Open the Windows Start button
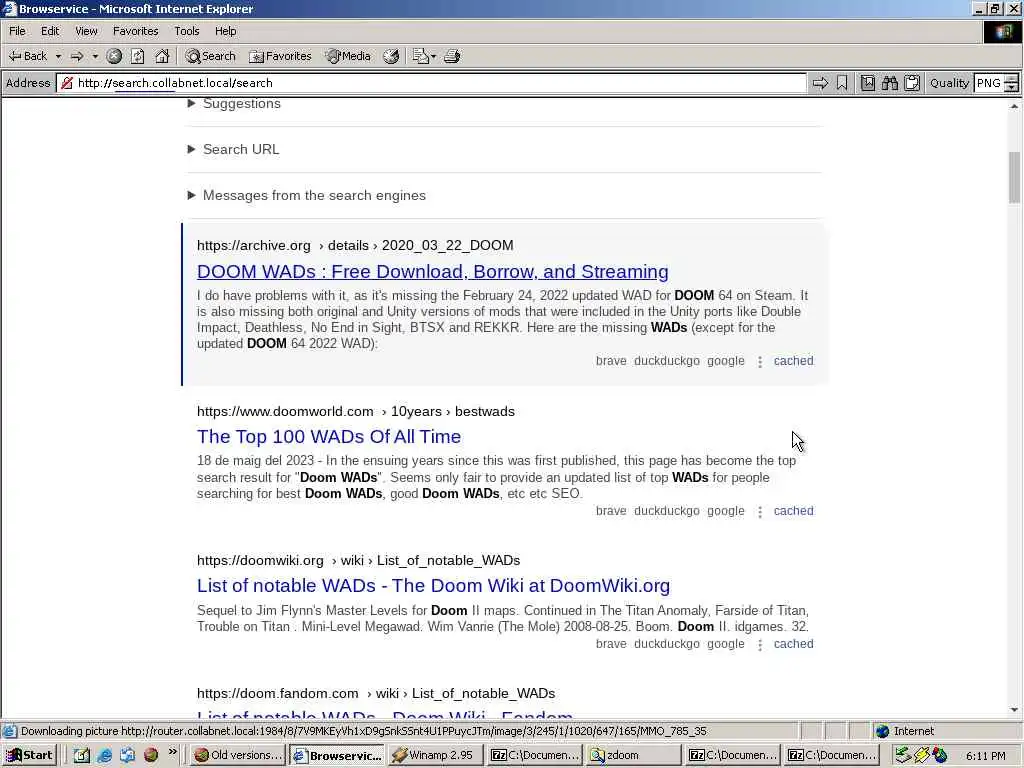The width and height of the screenshot is (1024, 768). [29, 755]
